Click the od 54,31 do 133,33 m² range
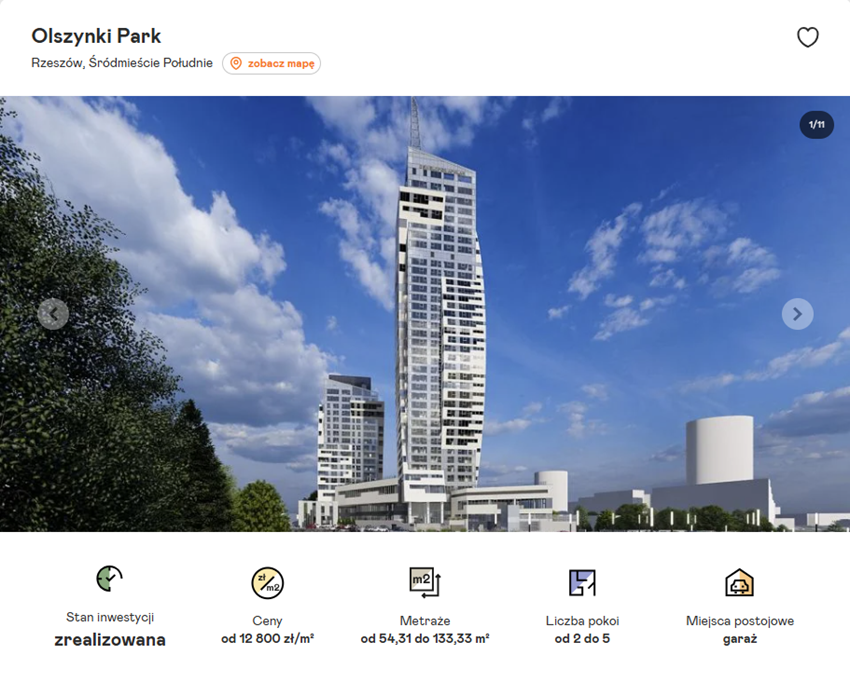 tap(425, 639)
